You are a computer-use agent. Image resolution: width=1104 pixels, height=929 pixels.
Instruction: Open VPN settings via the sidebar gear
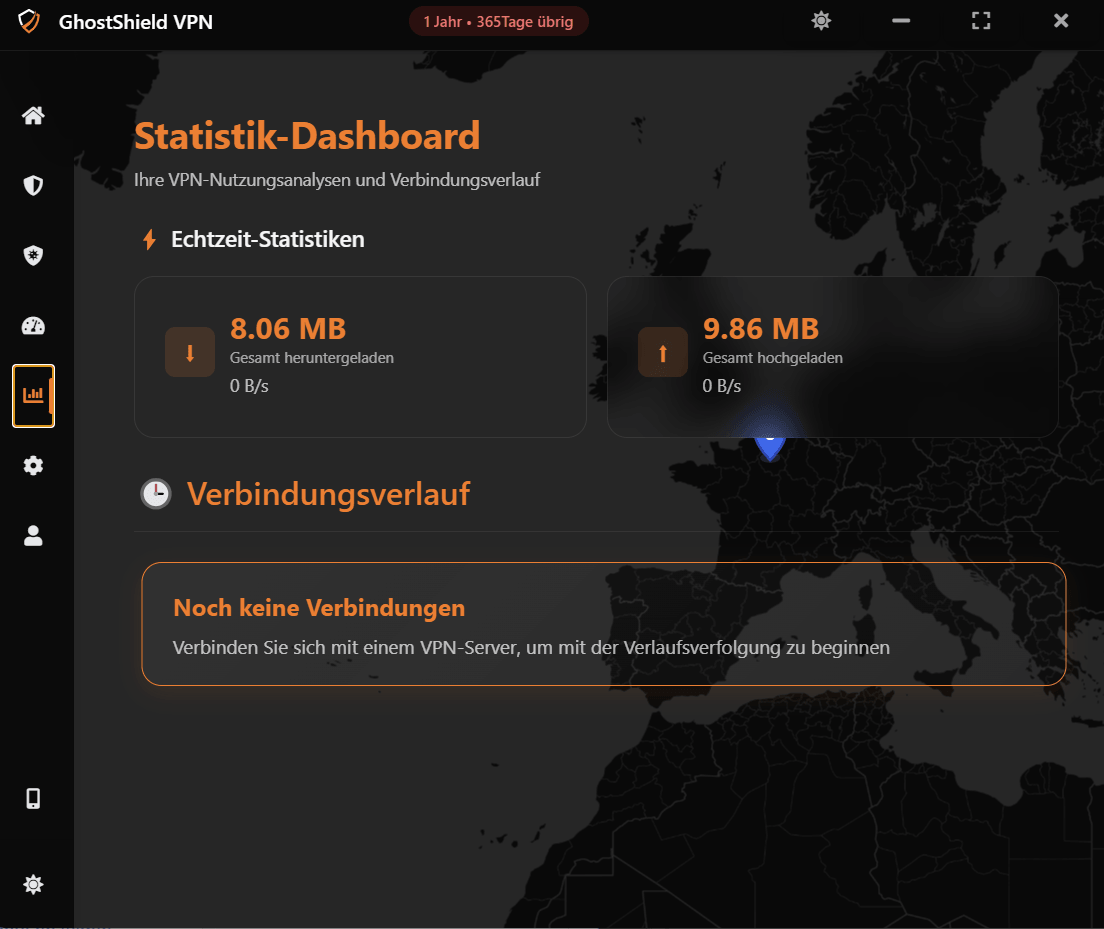click(33, 465)
